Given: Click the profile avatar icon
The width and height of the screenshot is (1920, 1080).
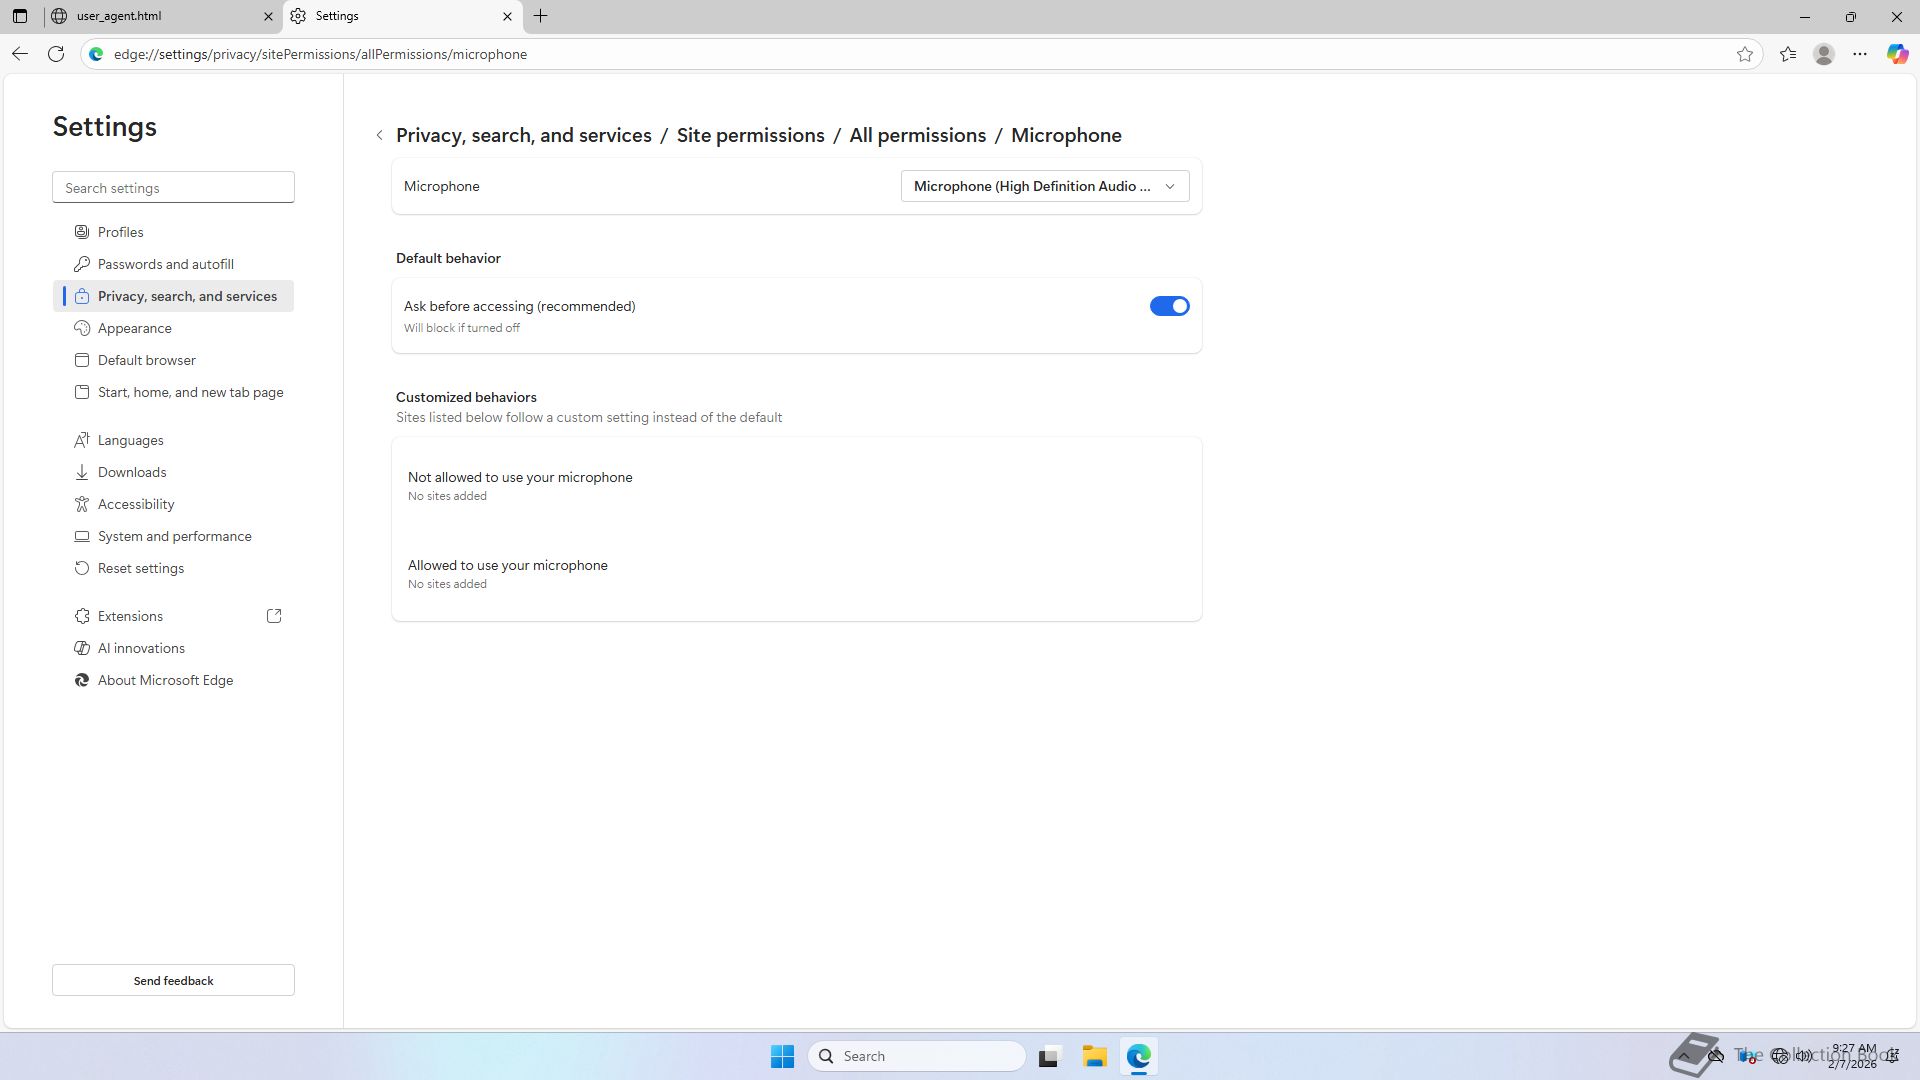Looking at the screenshot, I should pos(1824,54).
